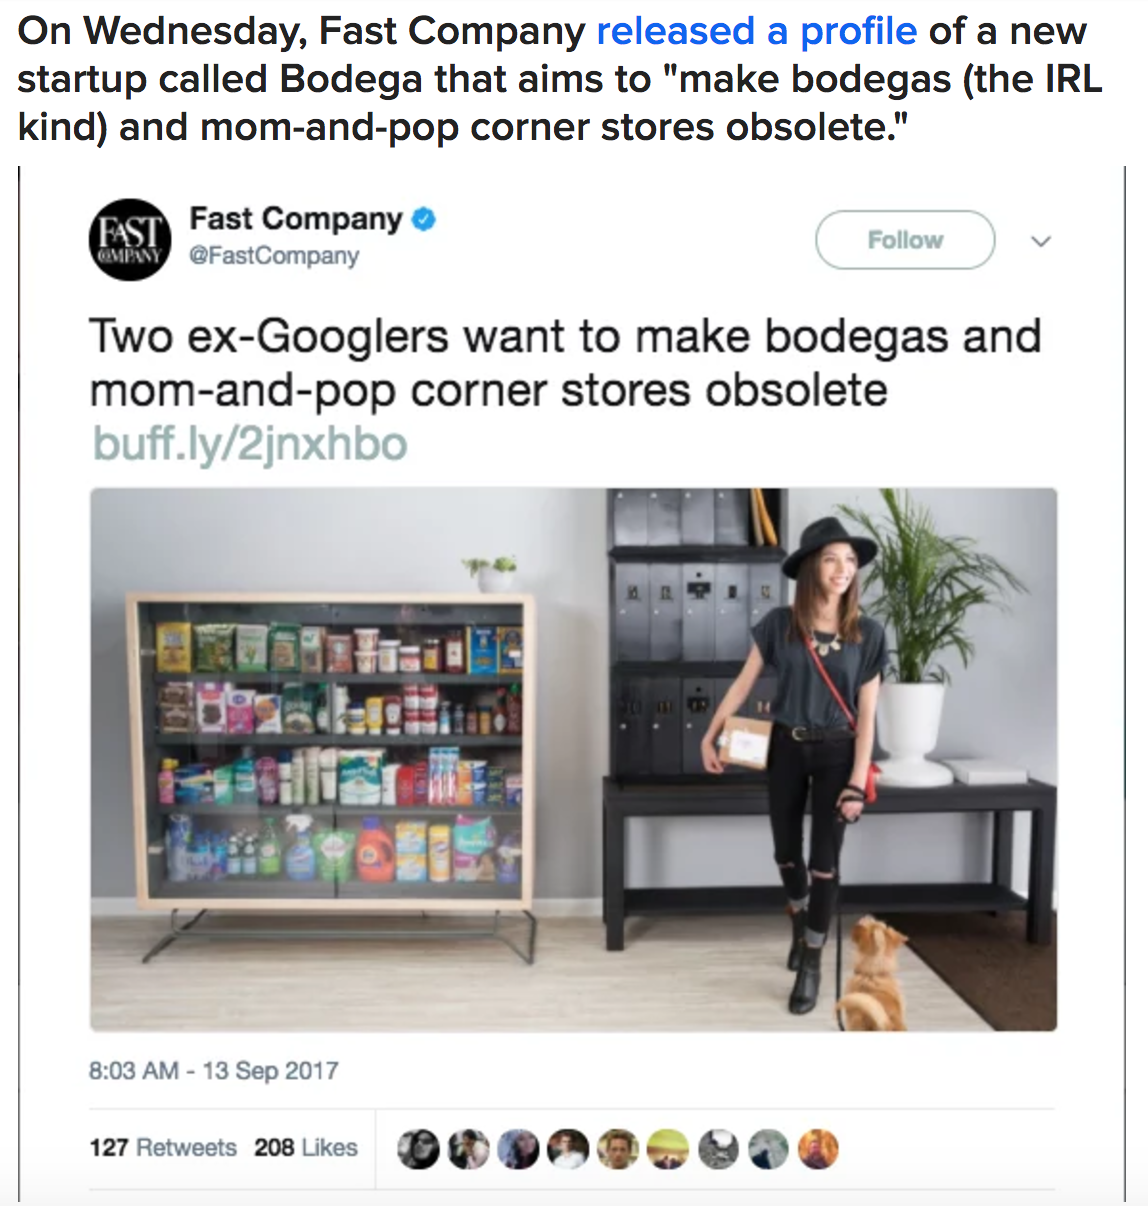The image size is (1148, 1206).
Task: Click the Fast Company display name
Action: [x=296, y=218]
